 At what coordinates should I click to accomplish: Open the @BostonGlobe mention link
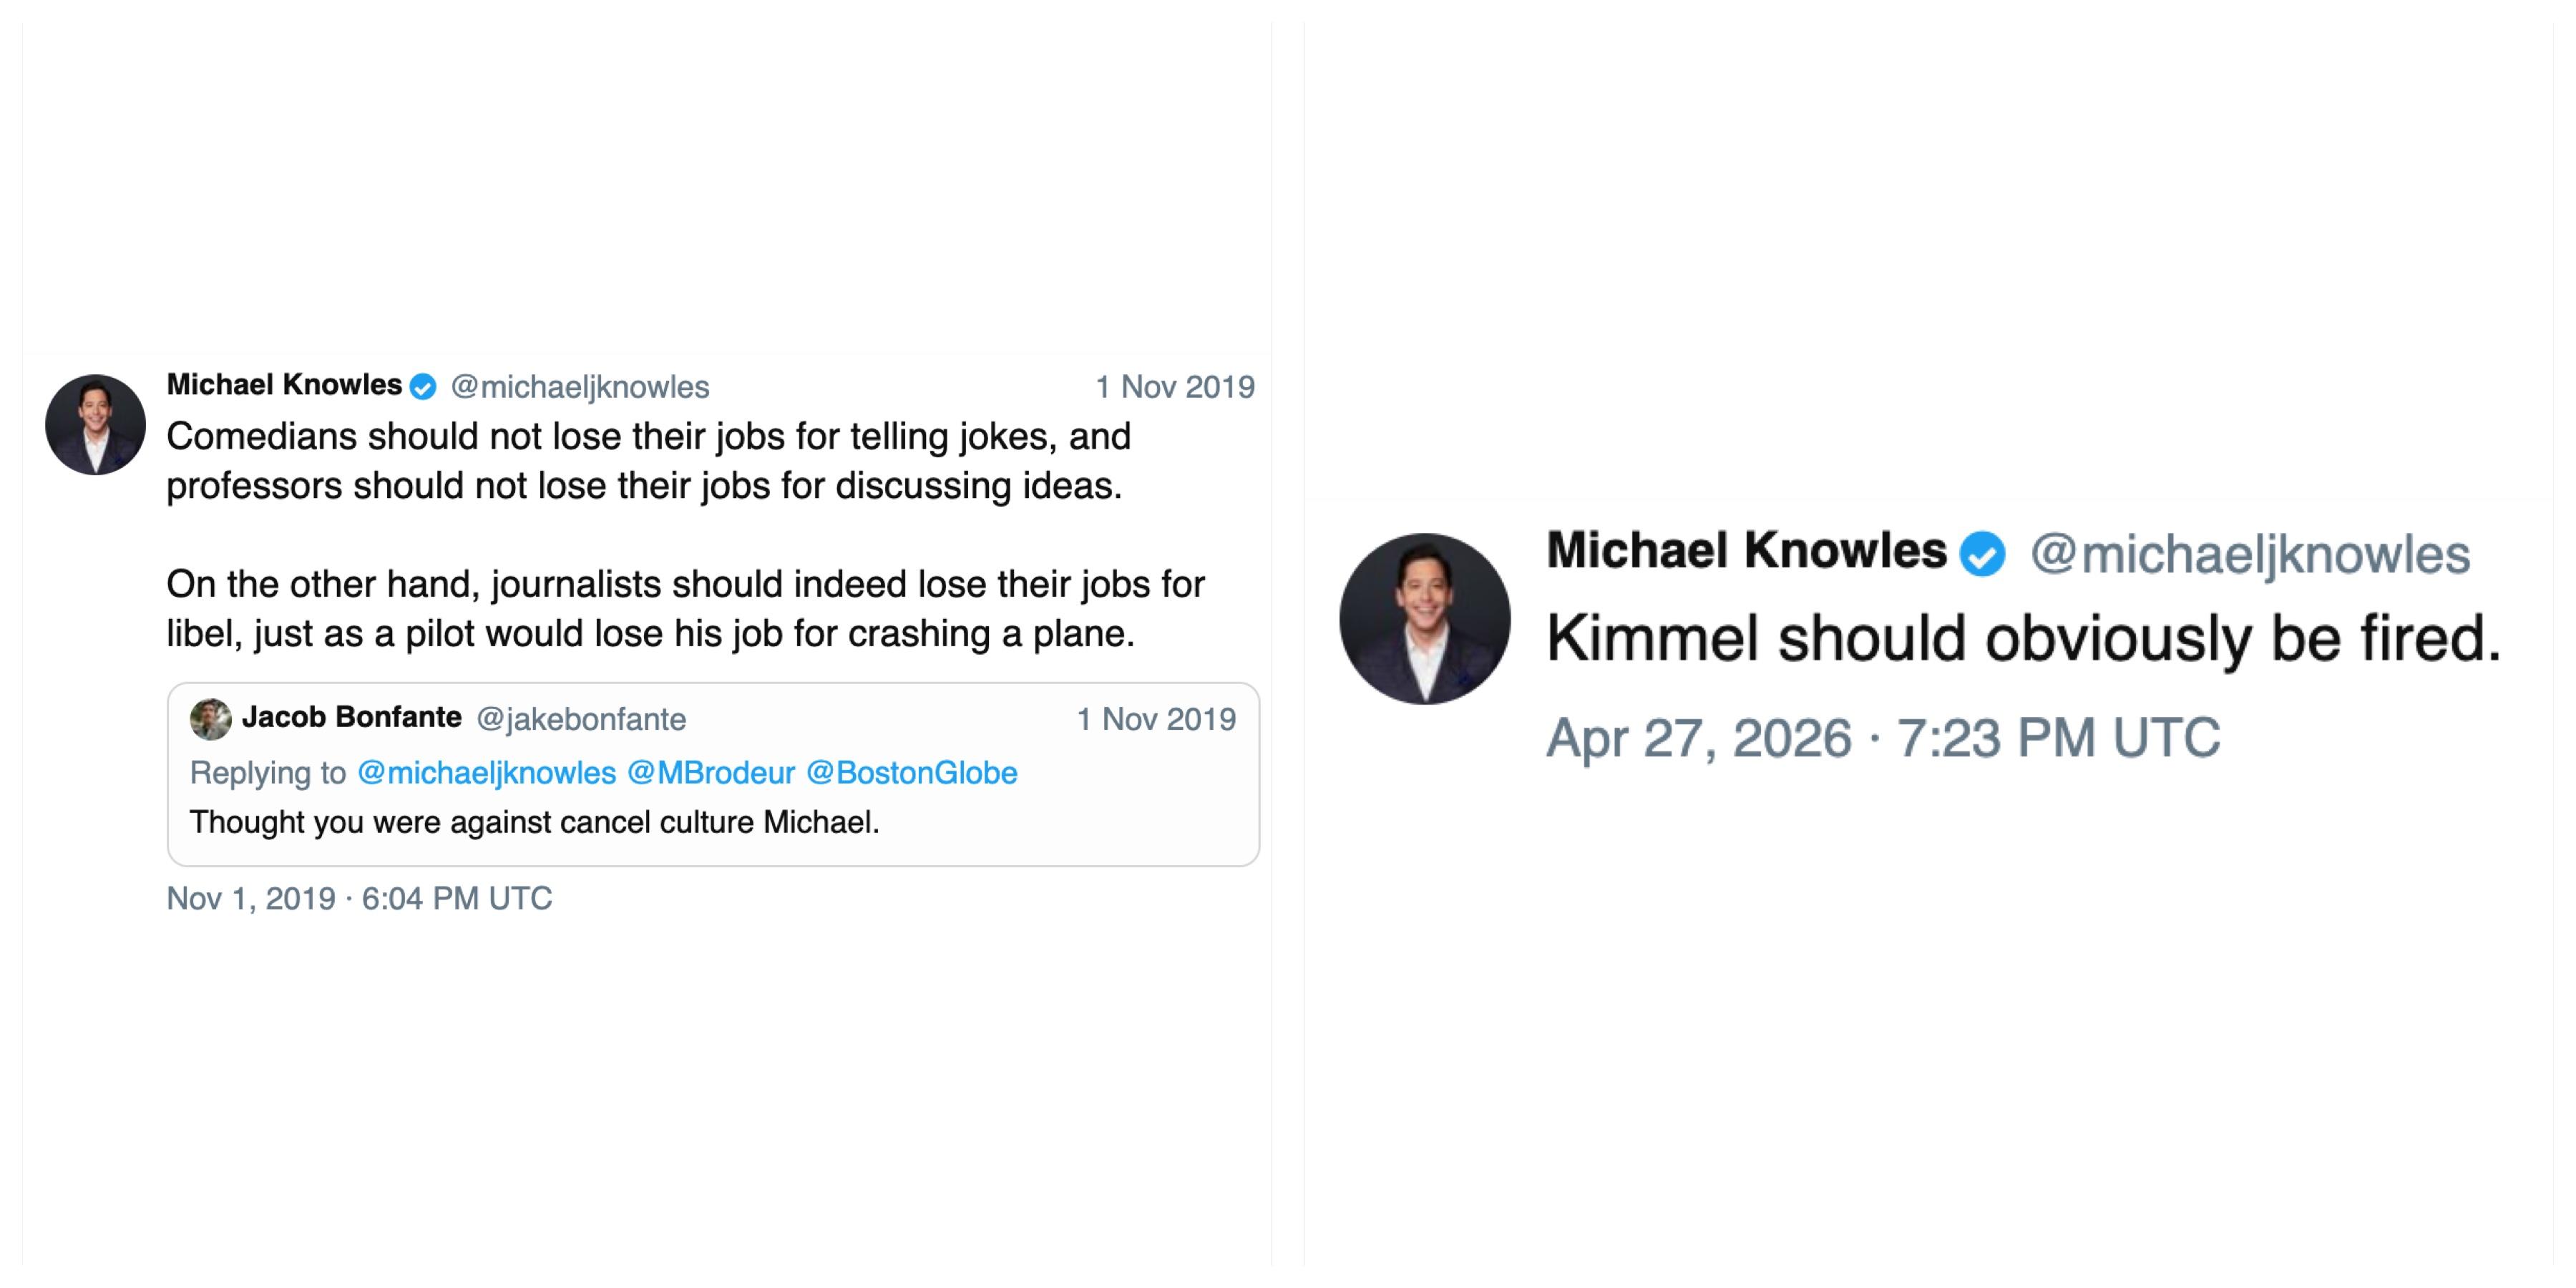click(911, 773)
